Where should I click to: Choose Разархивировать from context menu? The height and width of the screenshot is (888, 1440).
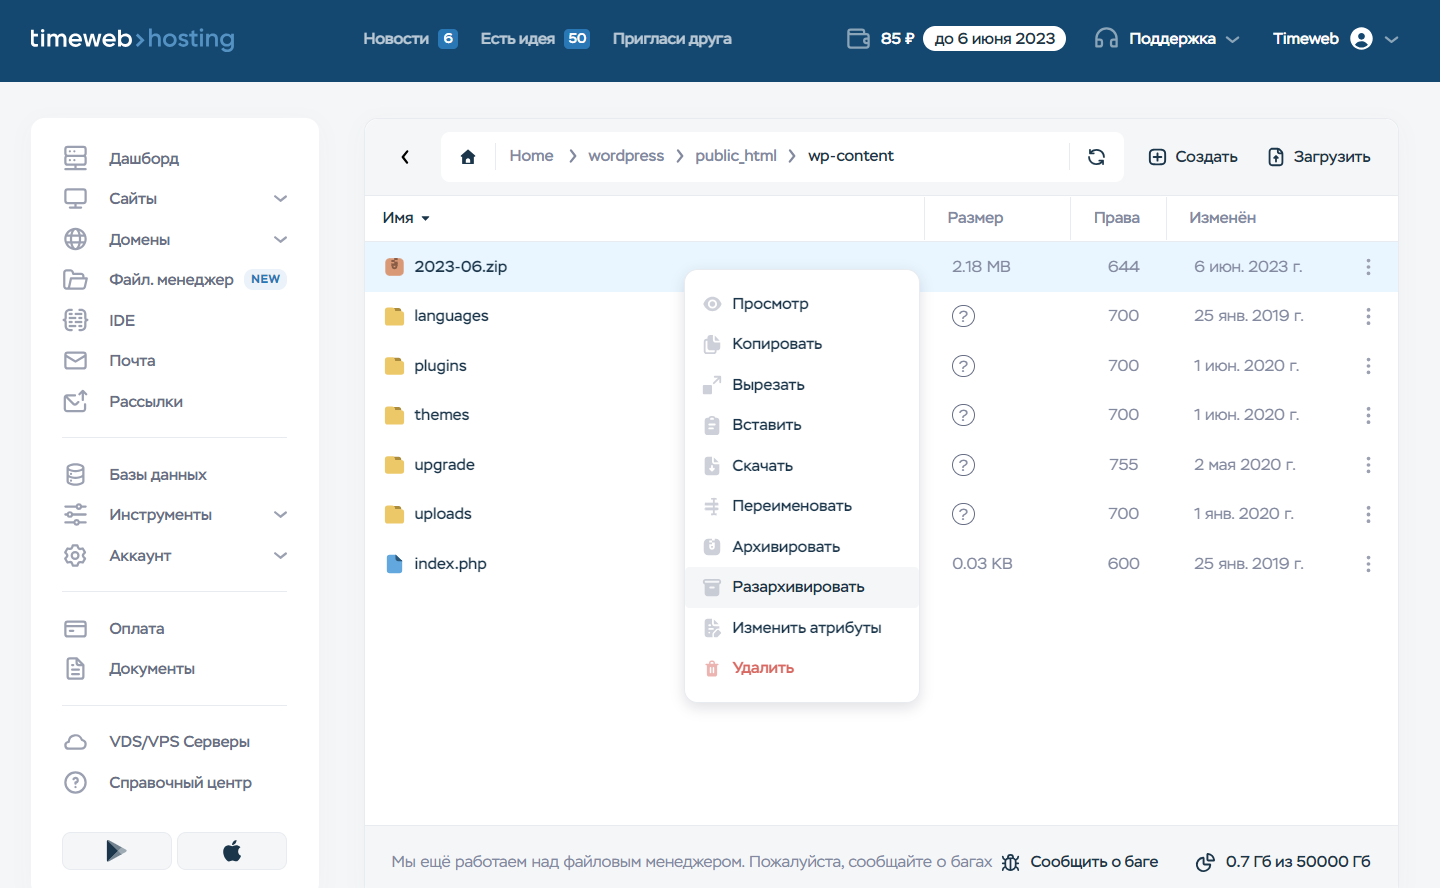click(x=798, y=587)
